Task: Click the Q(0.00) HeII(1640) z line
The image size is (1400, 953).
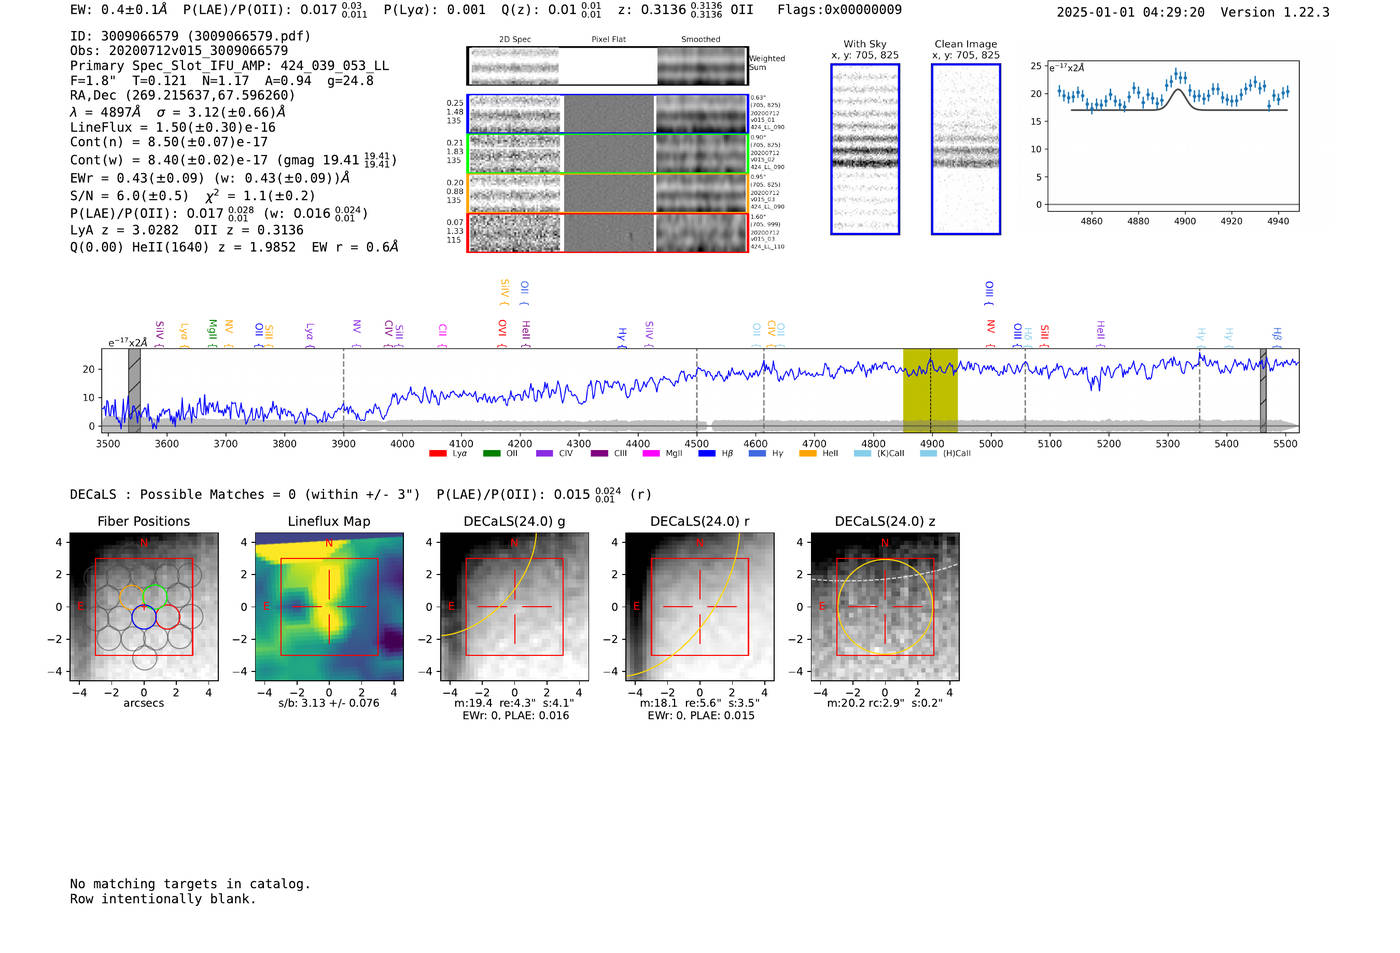Action: [234, 246]
